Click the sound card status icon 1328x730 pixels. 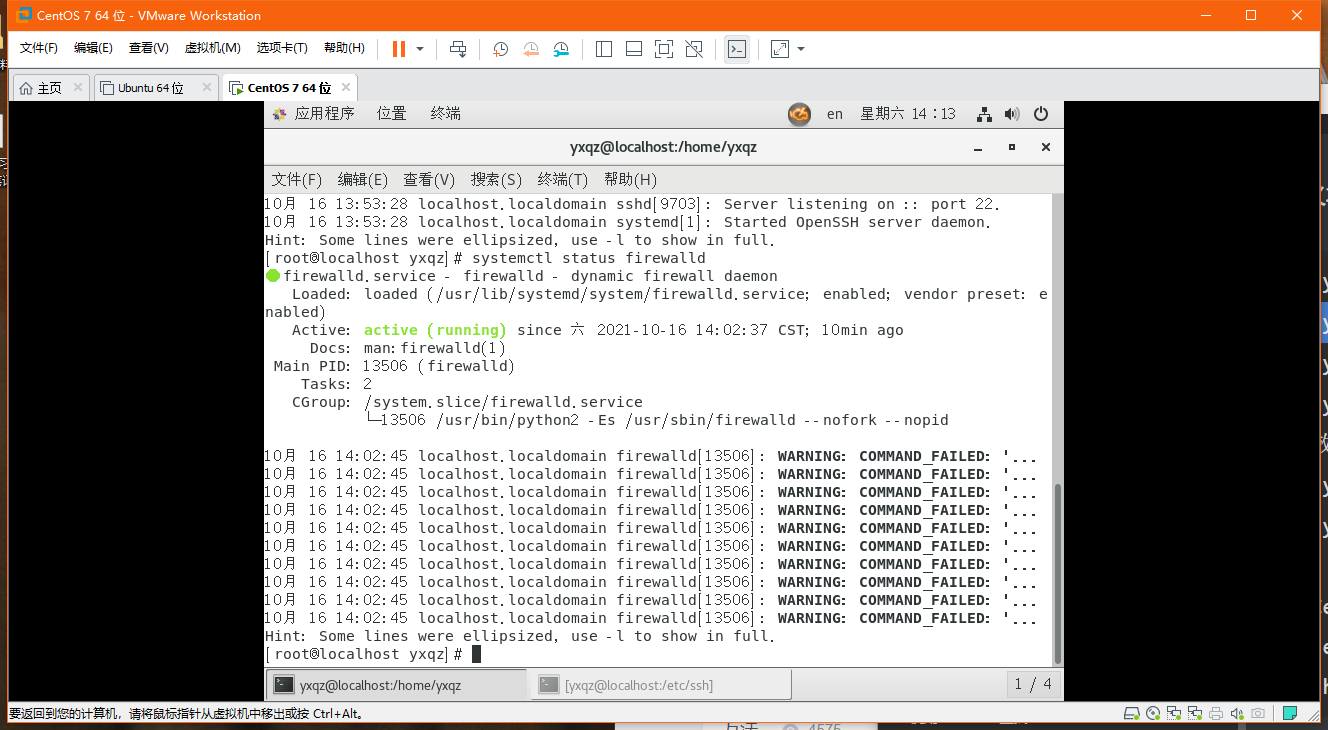[x=1237, y=714]
